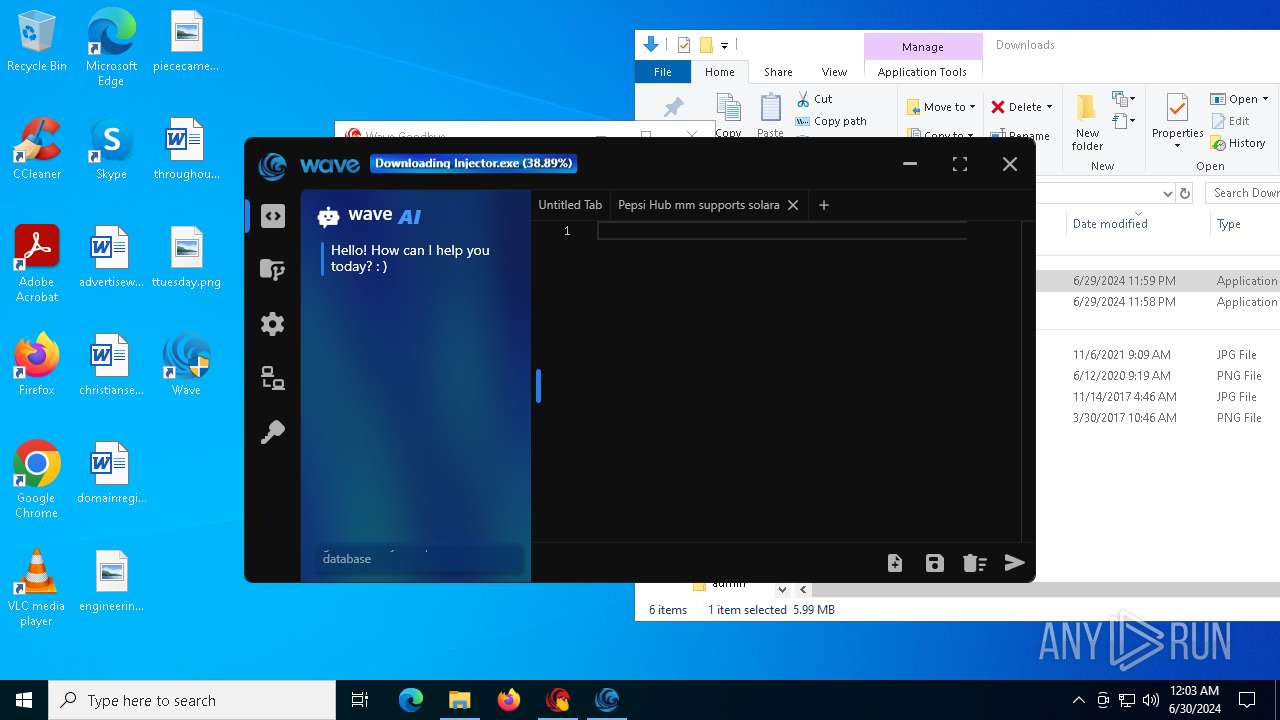This screenshot has height=720, width=1280.
Task: Open the Windows Start menu
Action: (24, 700)
